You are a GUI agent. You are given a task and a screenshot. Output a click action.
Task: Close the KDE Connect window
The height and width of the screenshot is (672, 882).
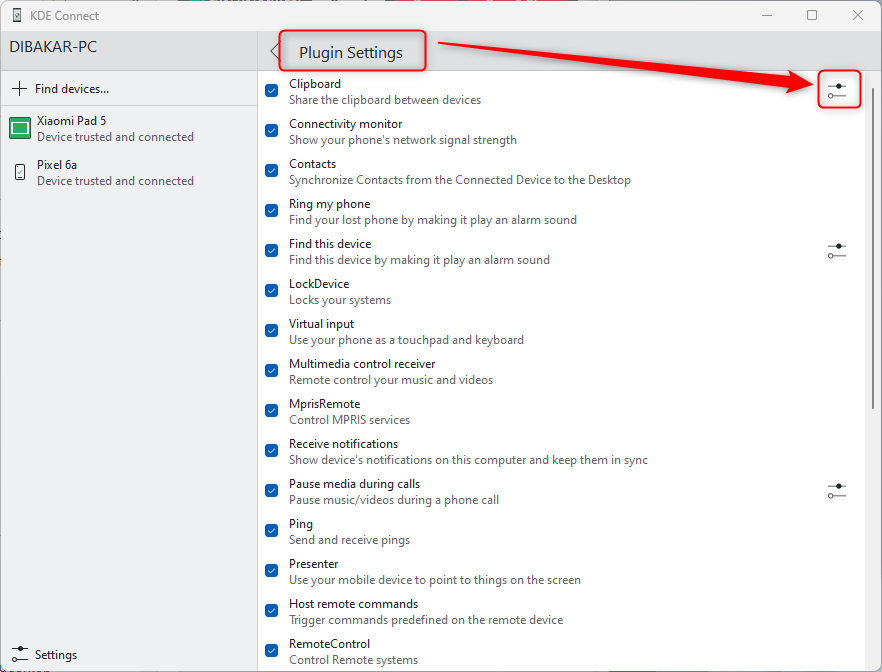tap(858, 15)
